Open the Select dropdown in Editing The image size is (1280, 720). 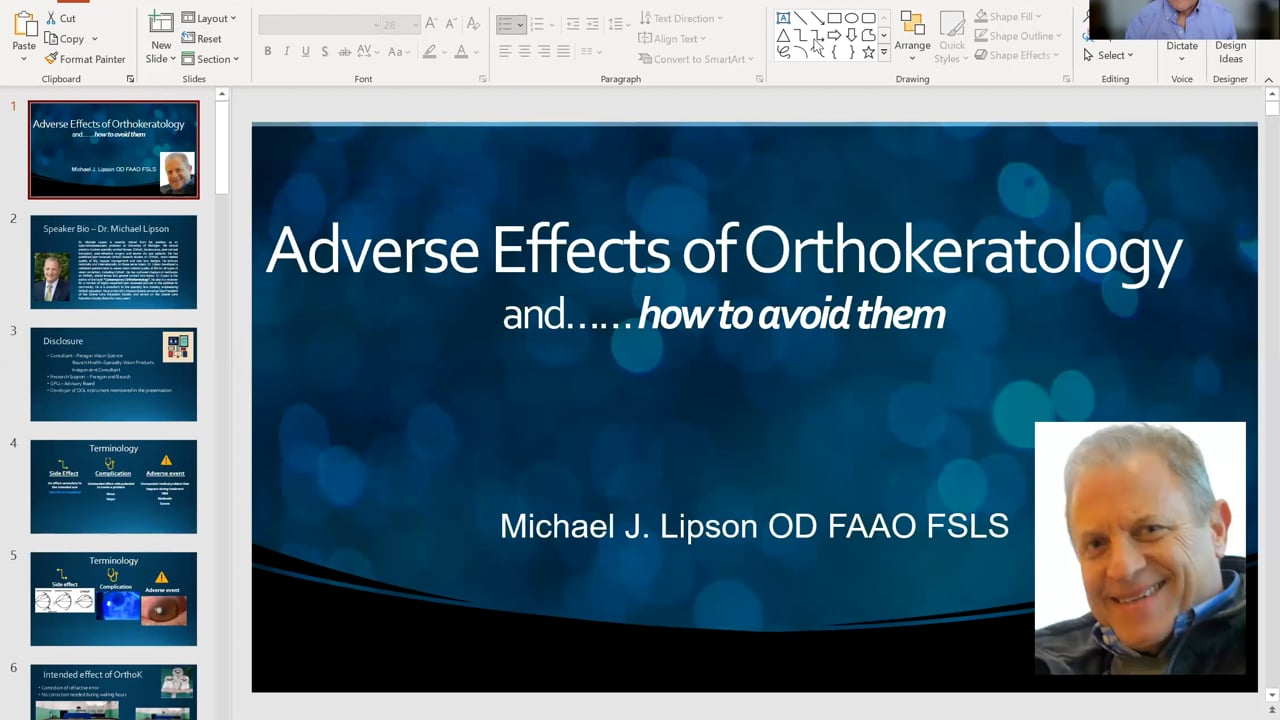pyautogui.click(x=1108, y=55)
